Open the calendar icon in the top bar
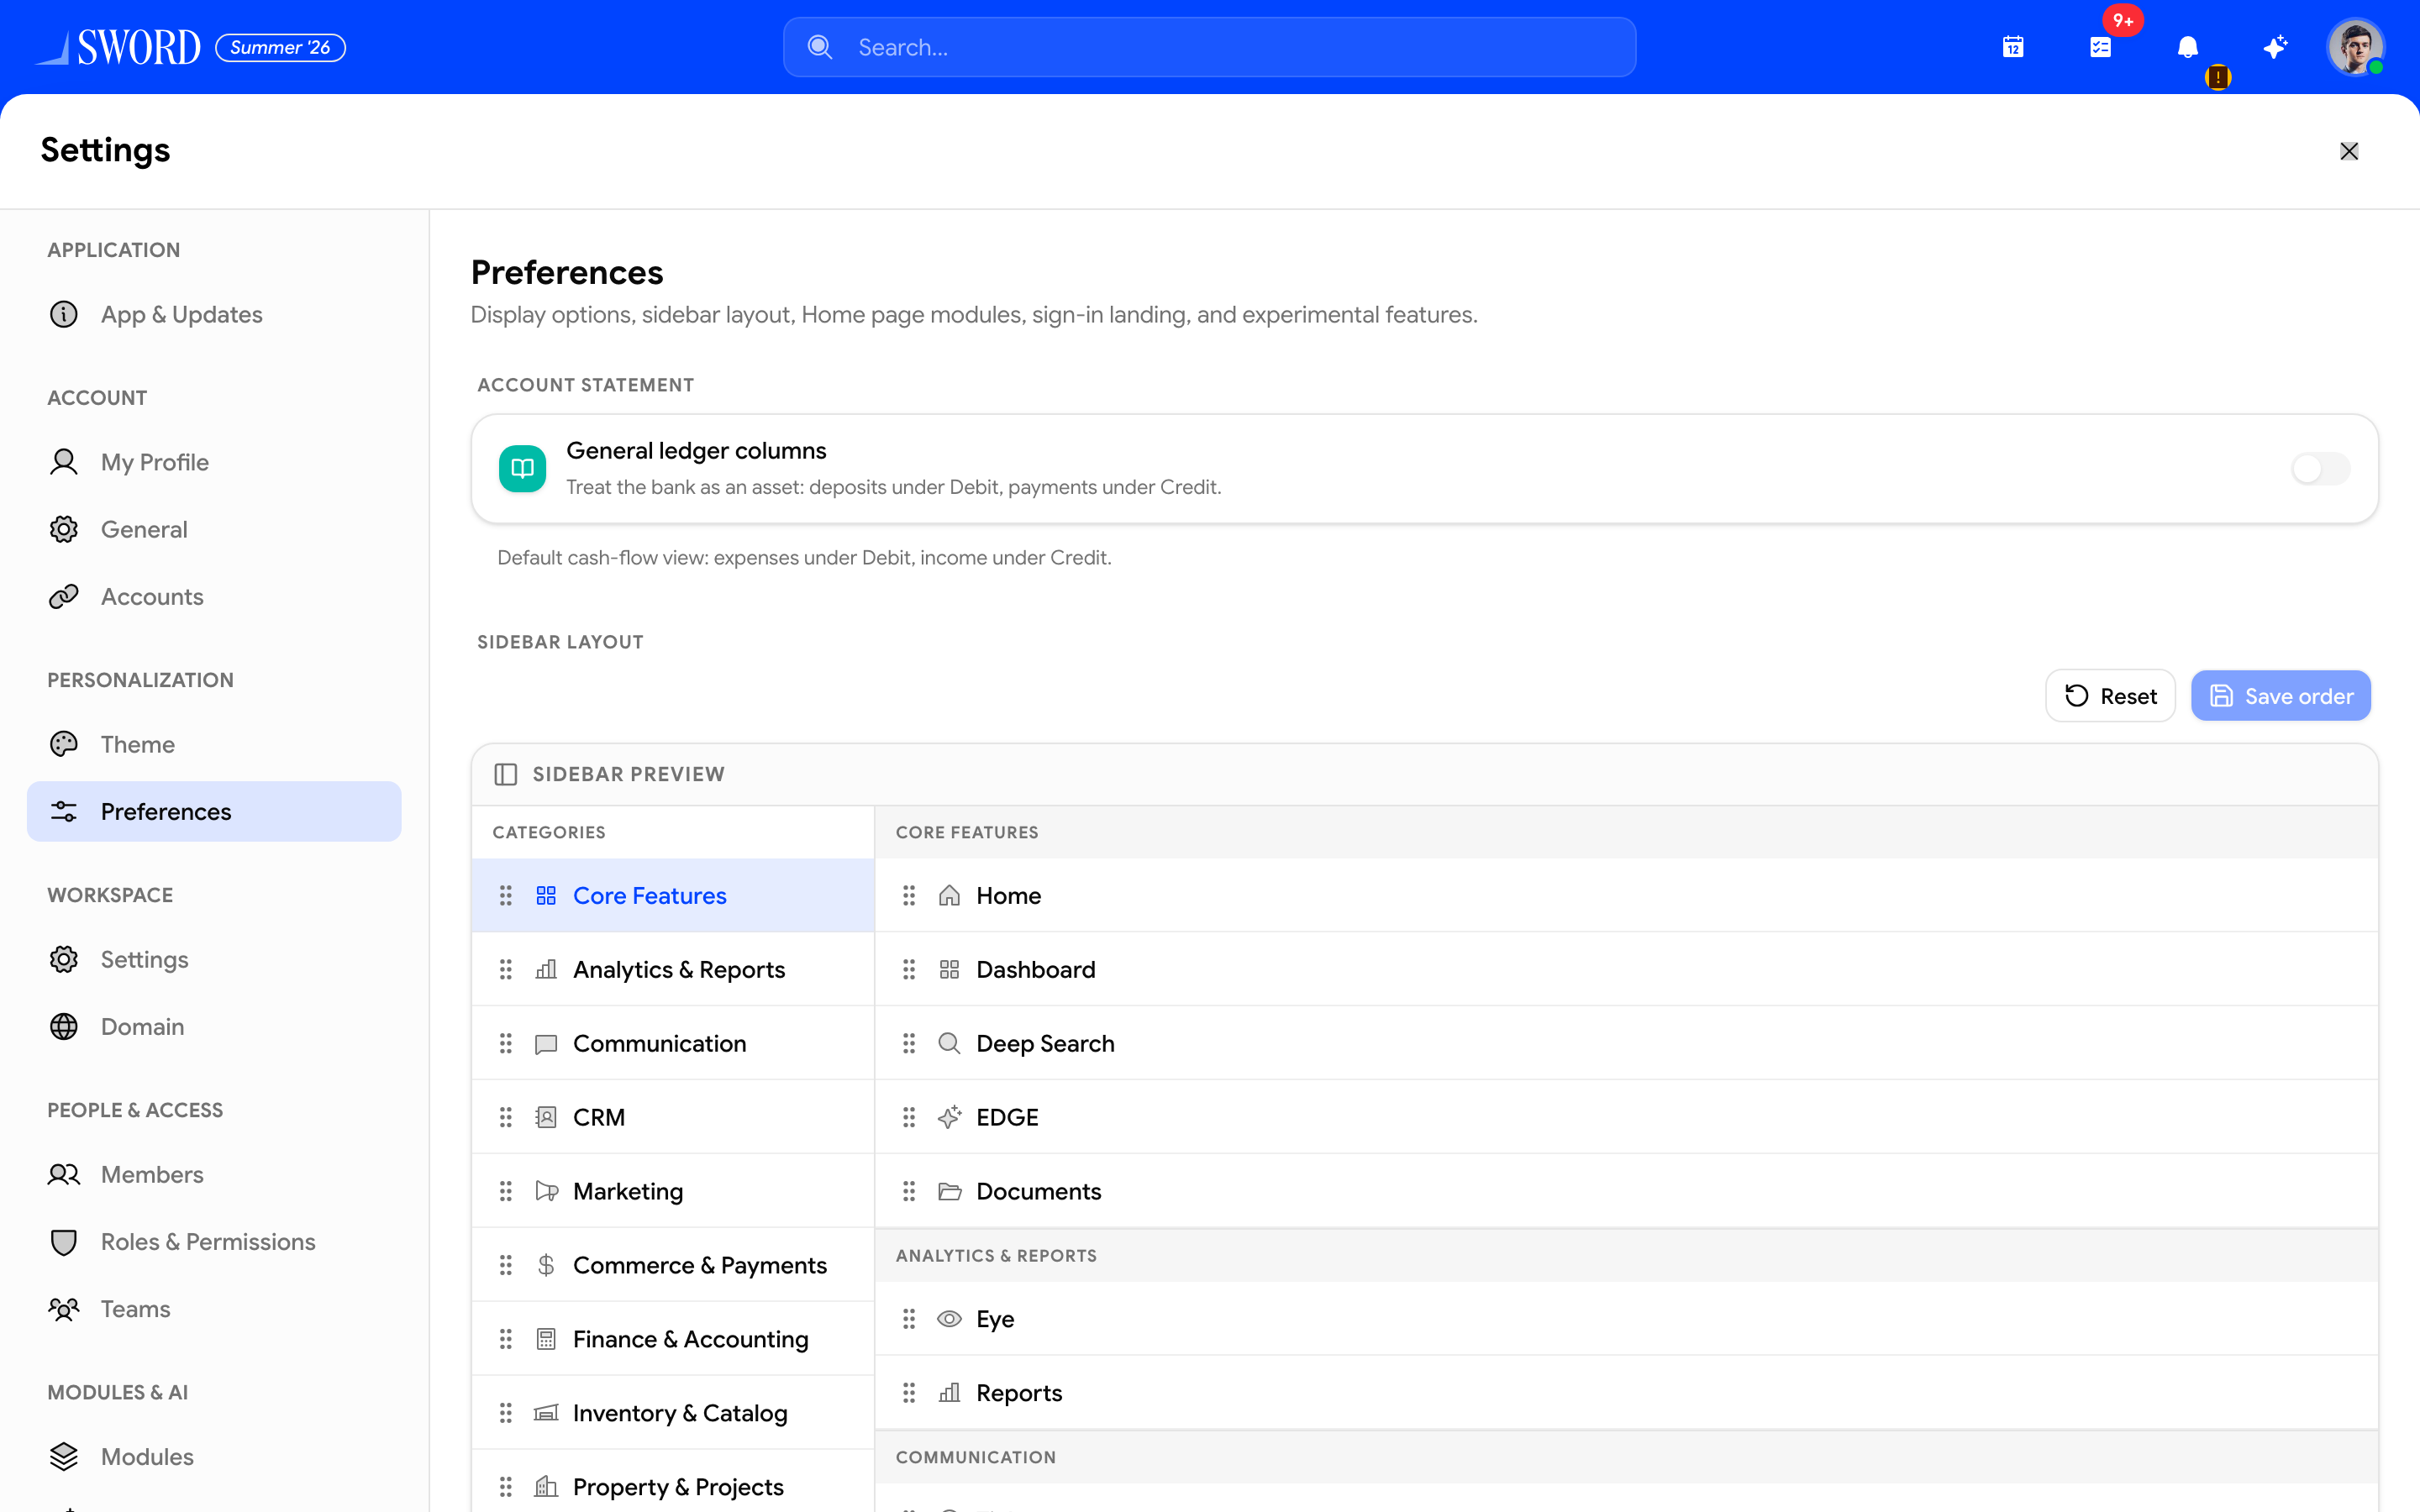The image size is (2420, 1512). click(2013, 47)
